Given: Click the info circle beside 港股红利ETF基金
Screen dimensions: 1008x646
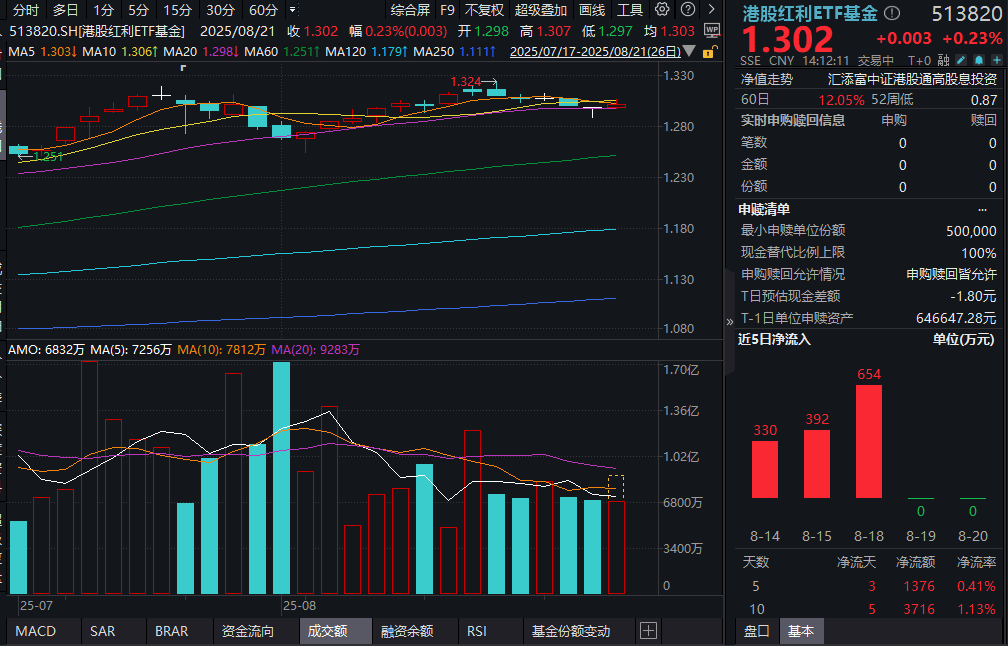Looking at the screenshot, I should click(x=891, y=14).
